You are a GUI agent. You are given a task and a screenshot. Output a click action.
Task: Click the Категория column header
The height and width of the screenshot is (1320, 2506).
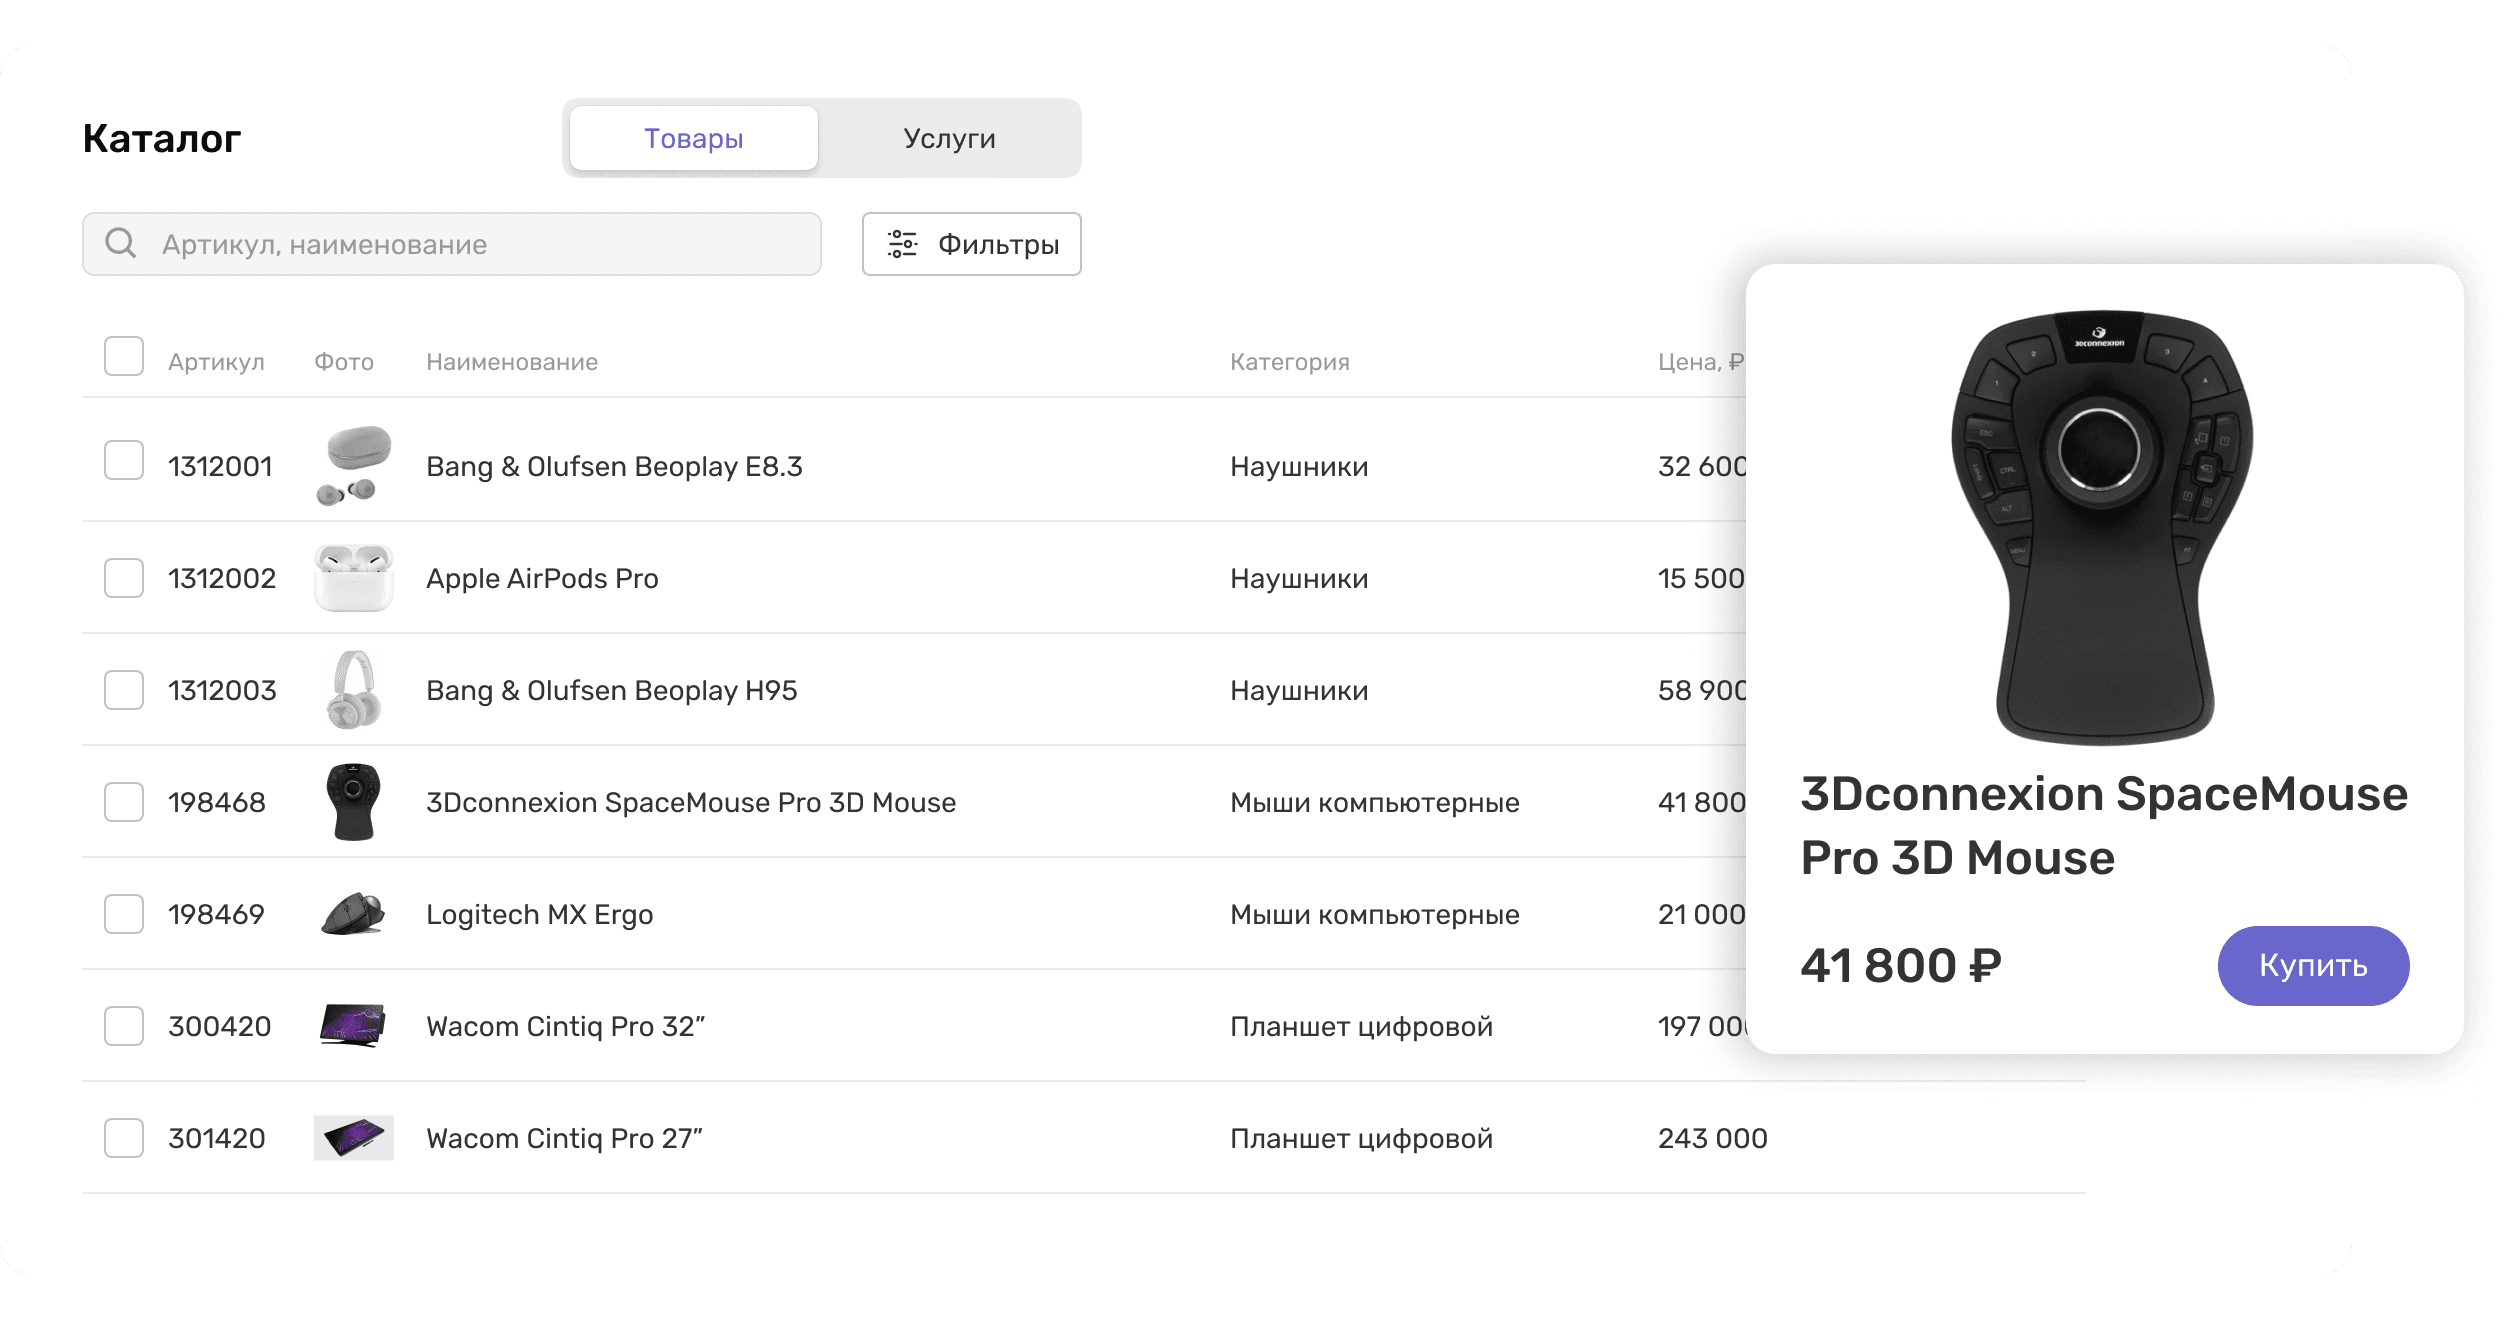[x=1290, y=362]
